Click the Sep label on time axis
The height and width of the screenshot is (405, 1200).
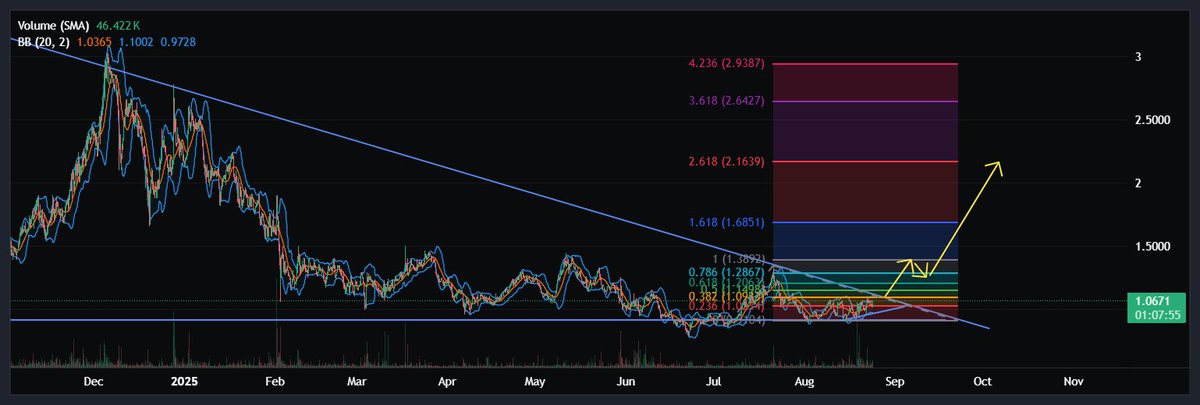[x=895, y=381]
